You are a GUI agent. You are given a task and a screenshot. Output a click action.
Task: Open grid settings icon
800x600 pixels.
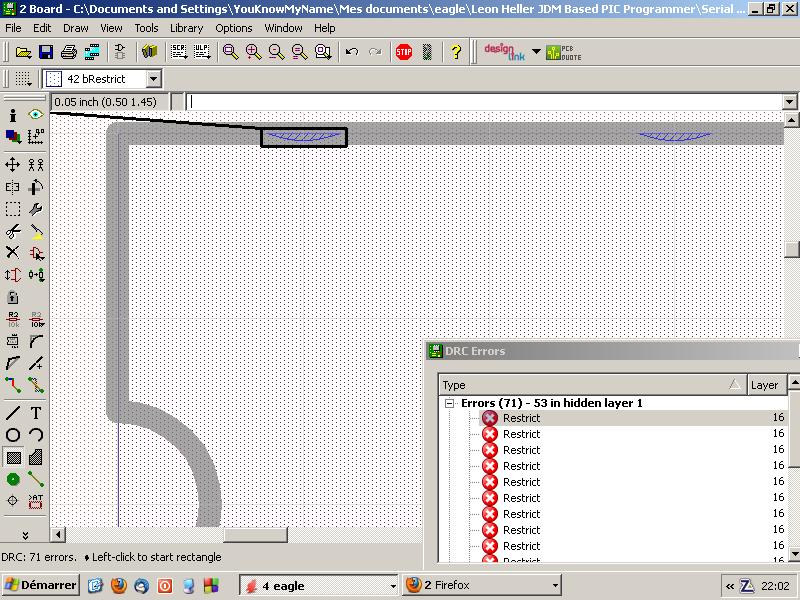[23, 79]
